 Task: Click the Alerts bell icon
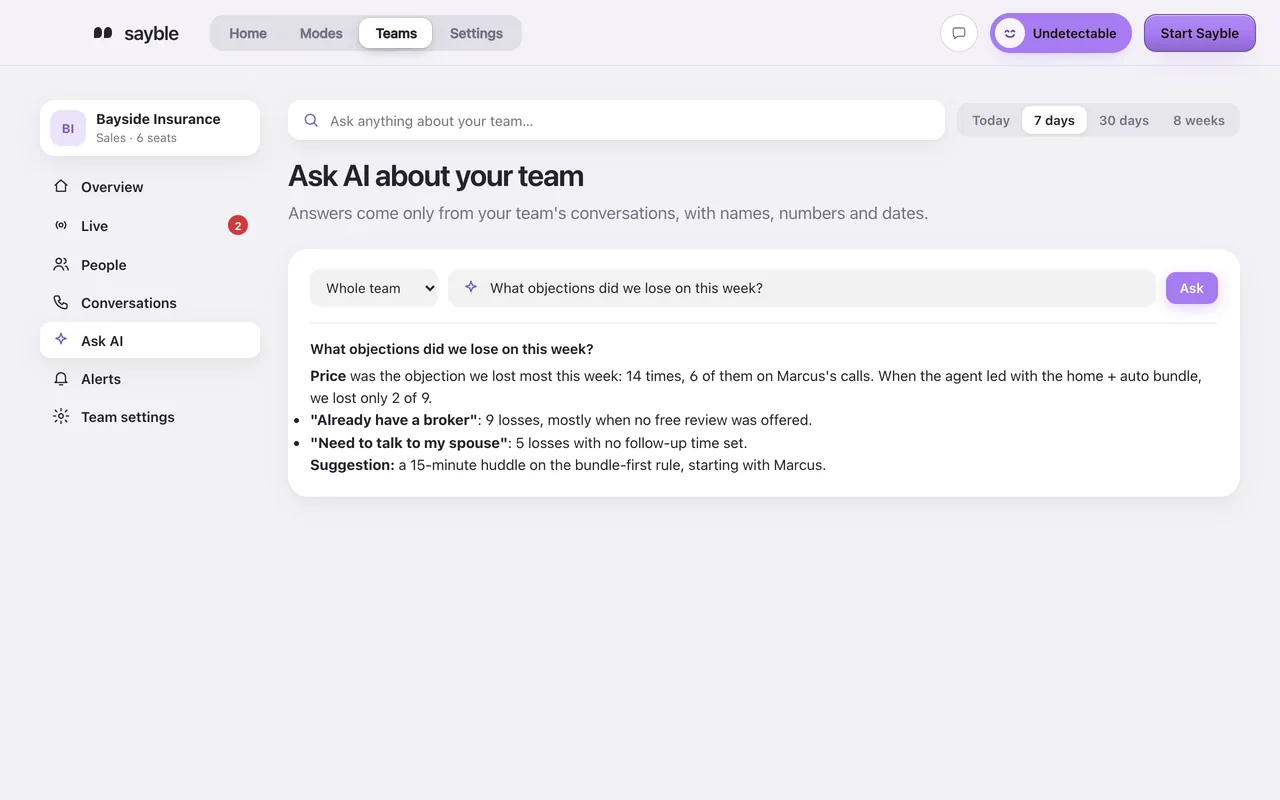(x=61, y=379)
